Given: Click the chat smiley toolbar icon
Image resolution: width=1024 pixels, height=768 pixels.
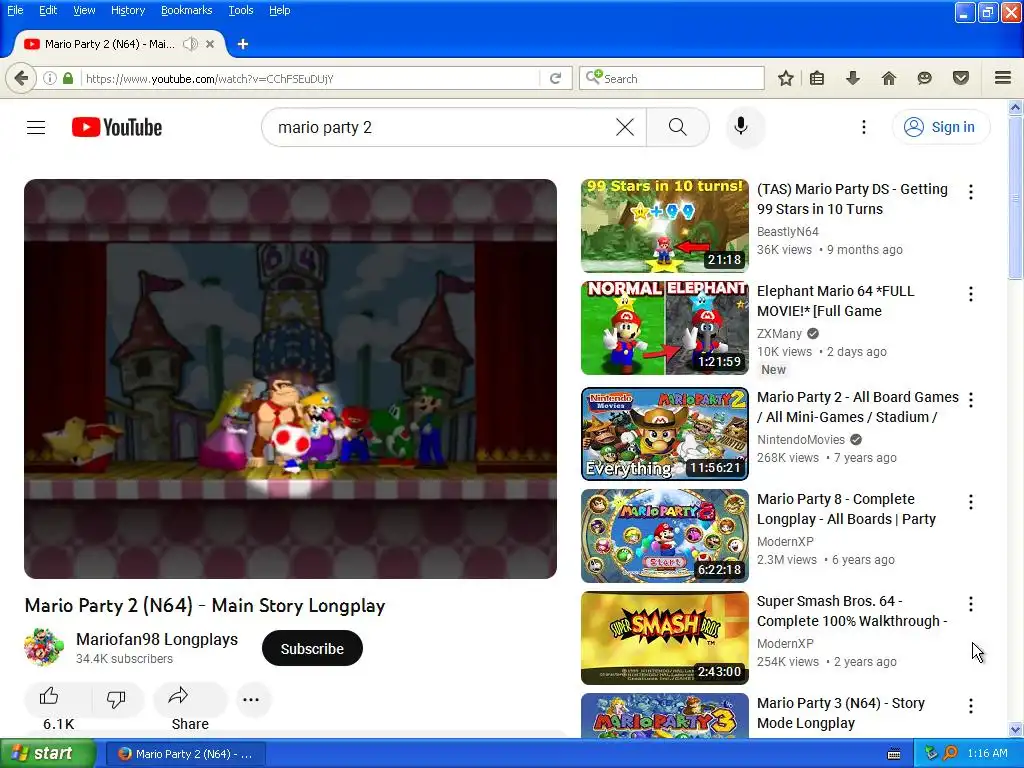Looking at the screenshot, I should (x=925, y=78).
